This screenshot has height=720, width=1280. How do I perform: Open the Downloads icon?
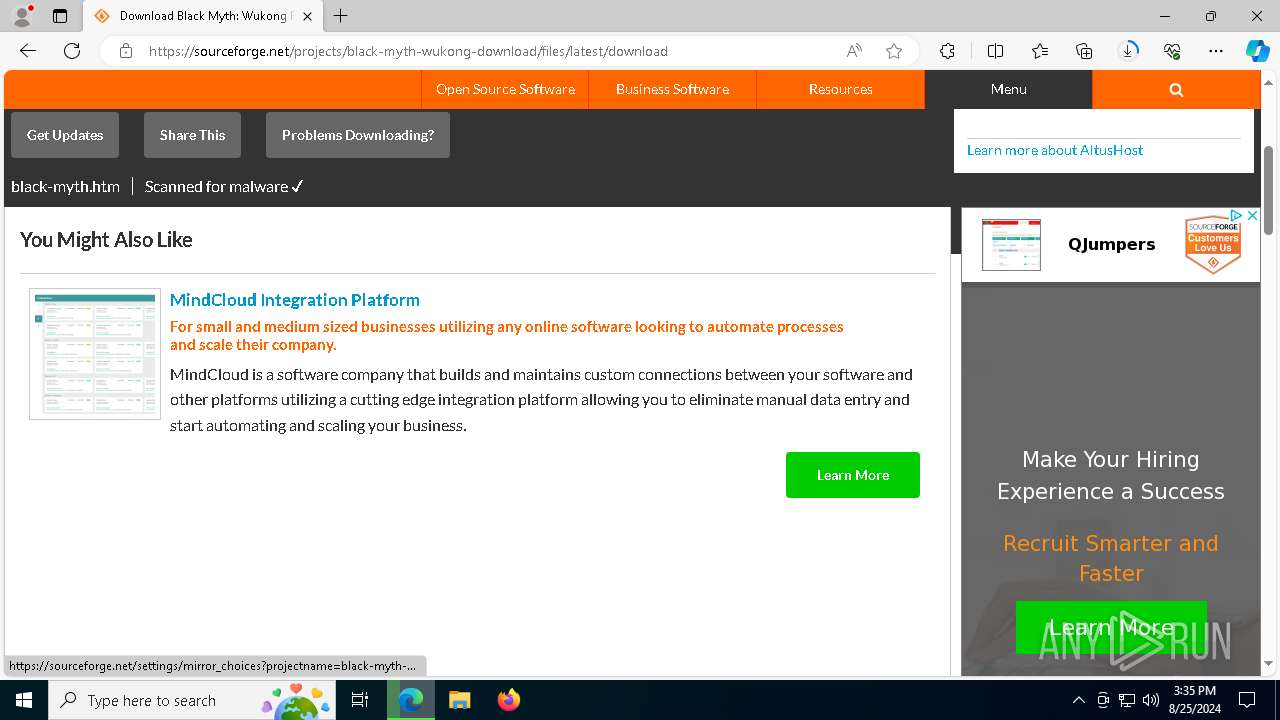(1128, 51)
